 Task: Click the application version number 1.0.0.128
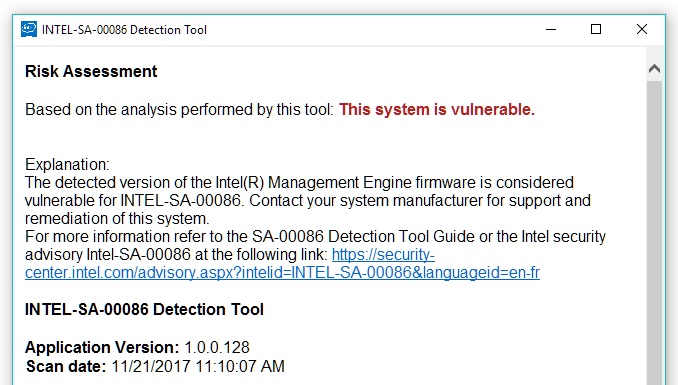[217, 347]
